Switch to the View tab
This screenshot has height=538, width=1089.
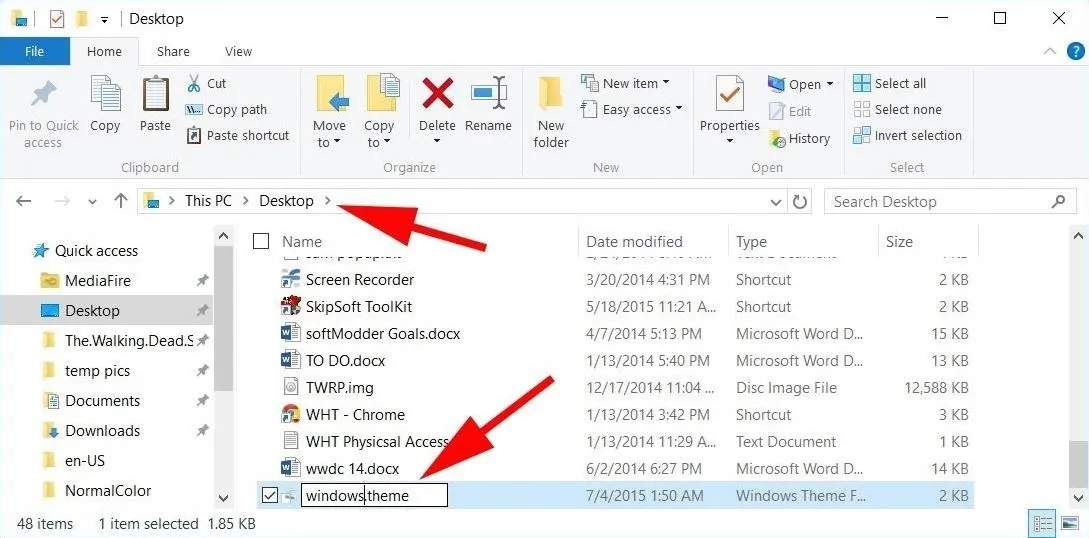pos(238,51)
